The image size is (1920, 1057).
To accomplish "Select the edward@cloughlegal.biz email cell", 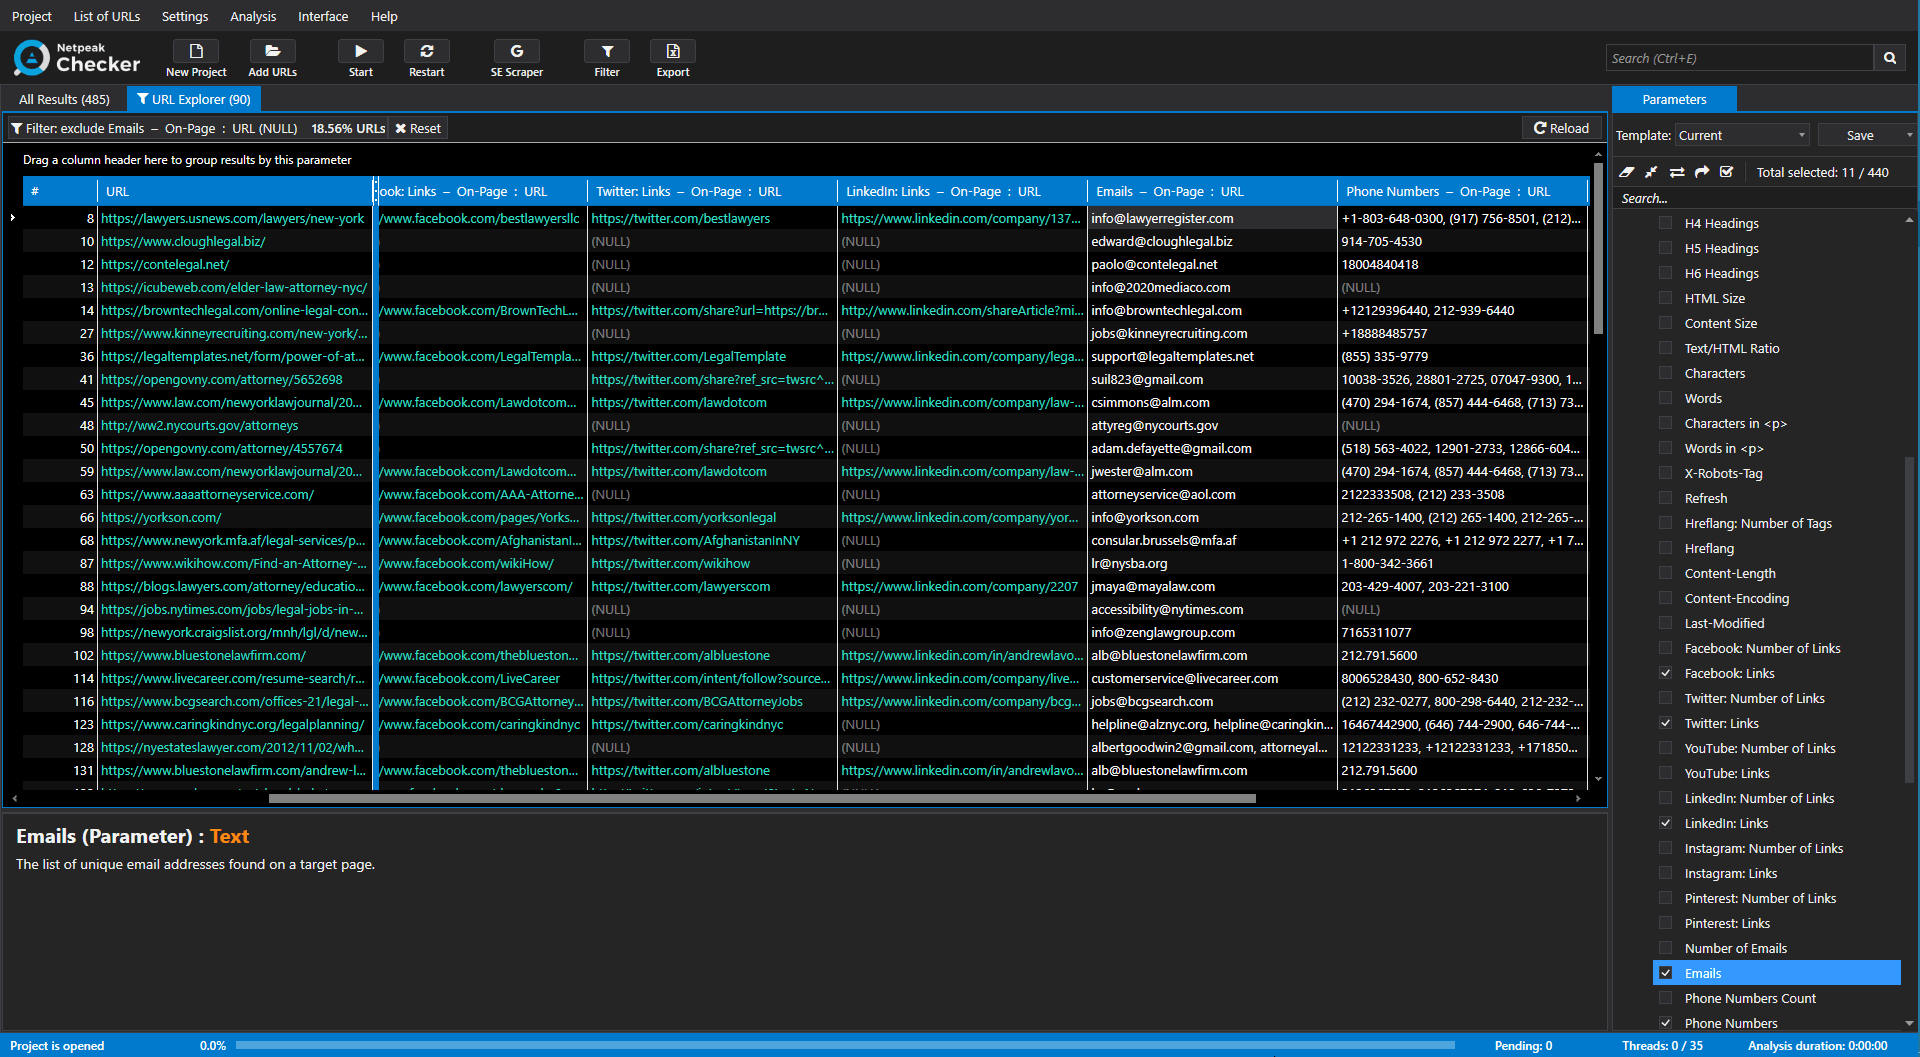I will point(1212,241).
